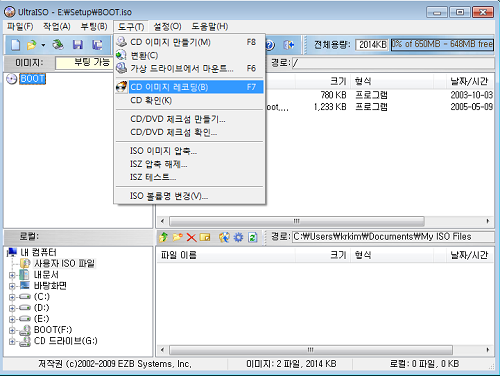
Task: Click the green refresh icon in local toolbar
Action: tap(253, 237)
